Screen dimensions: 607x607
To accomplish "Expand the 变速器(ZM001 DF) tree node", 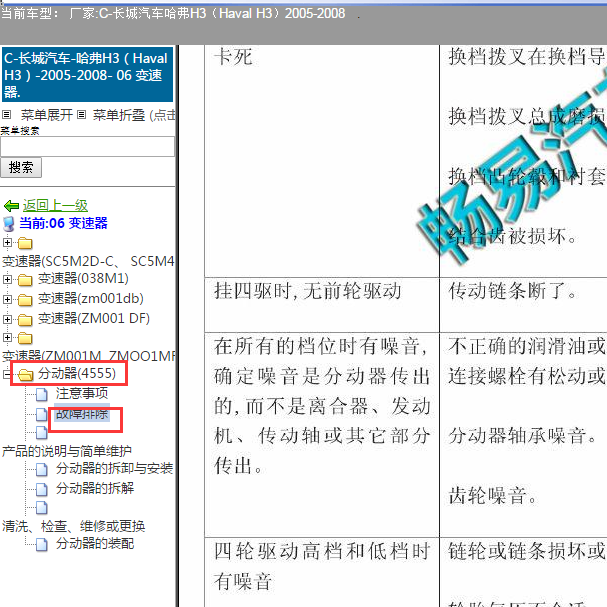I will coord(7,319).
